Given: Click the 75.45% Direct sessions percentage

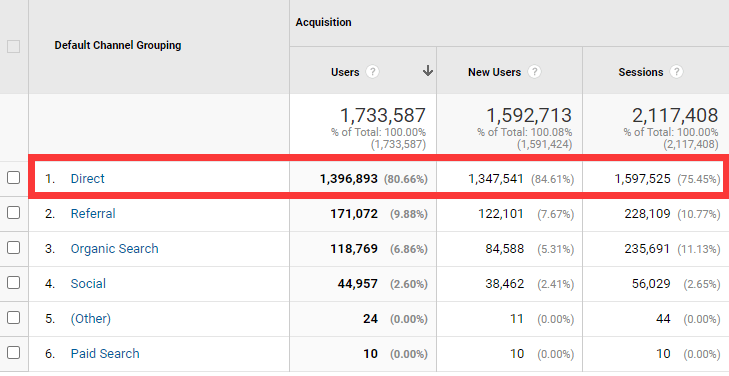Looking at the screenshot, I should tap(699, 179).
